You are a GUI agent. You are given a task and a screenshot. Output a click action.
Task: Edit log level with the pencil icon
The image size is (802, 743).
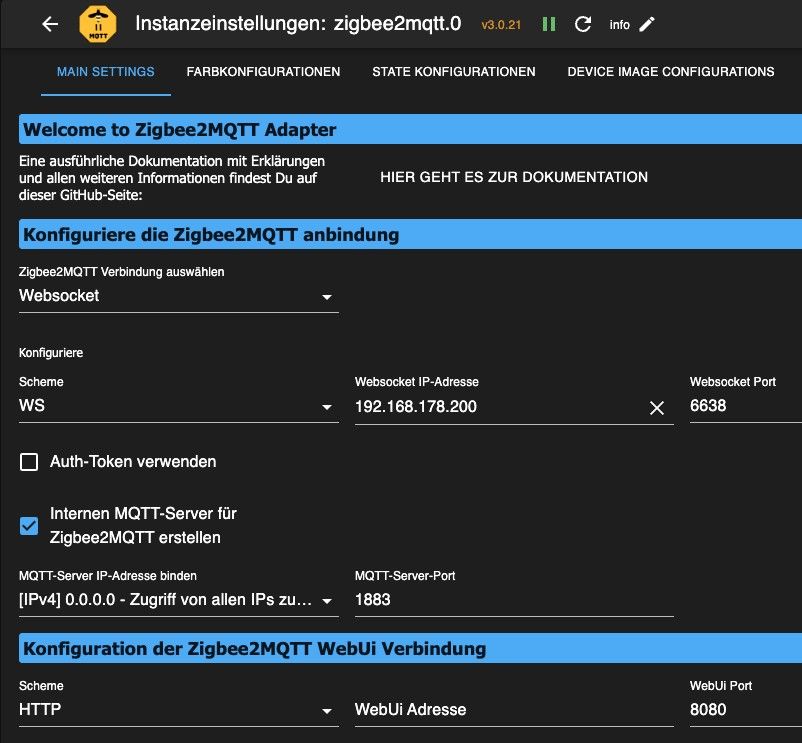click(647, 24)
